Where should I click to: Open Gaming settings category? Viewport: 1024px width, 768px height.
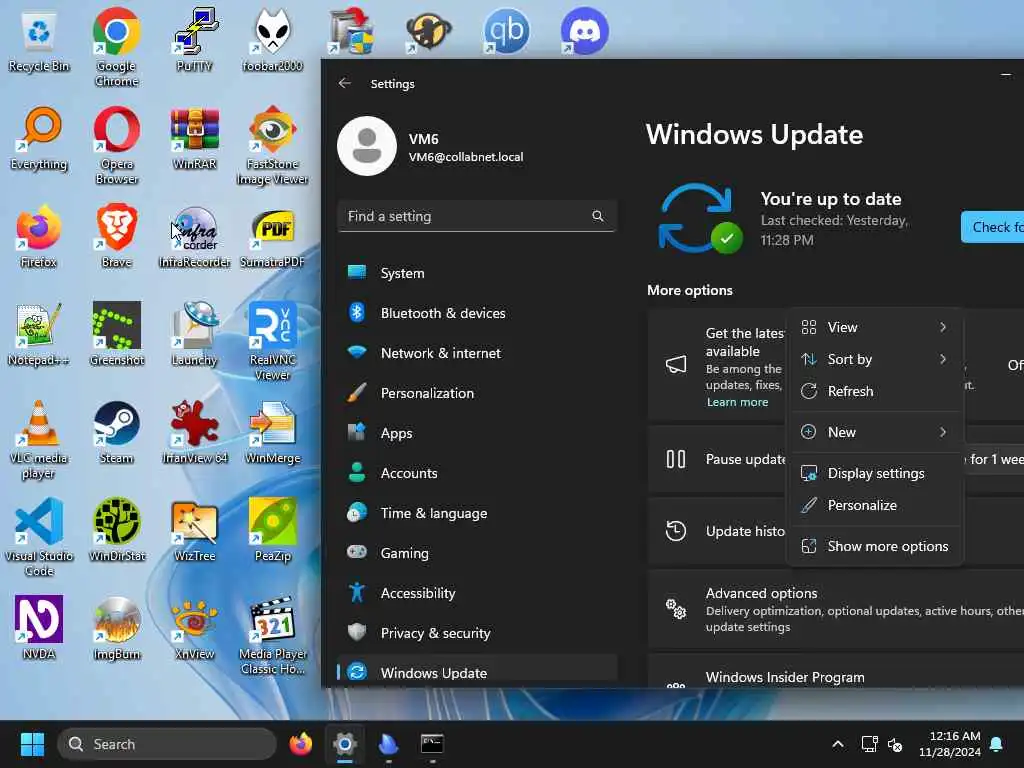(477, 553)
